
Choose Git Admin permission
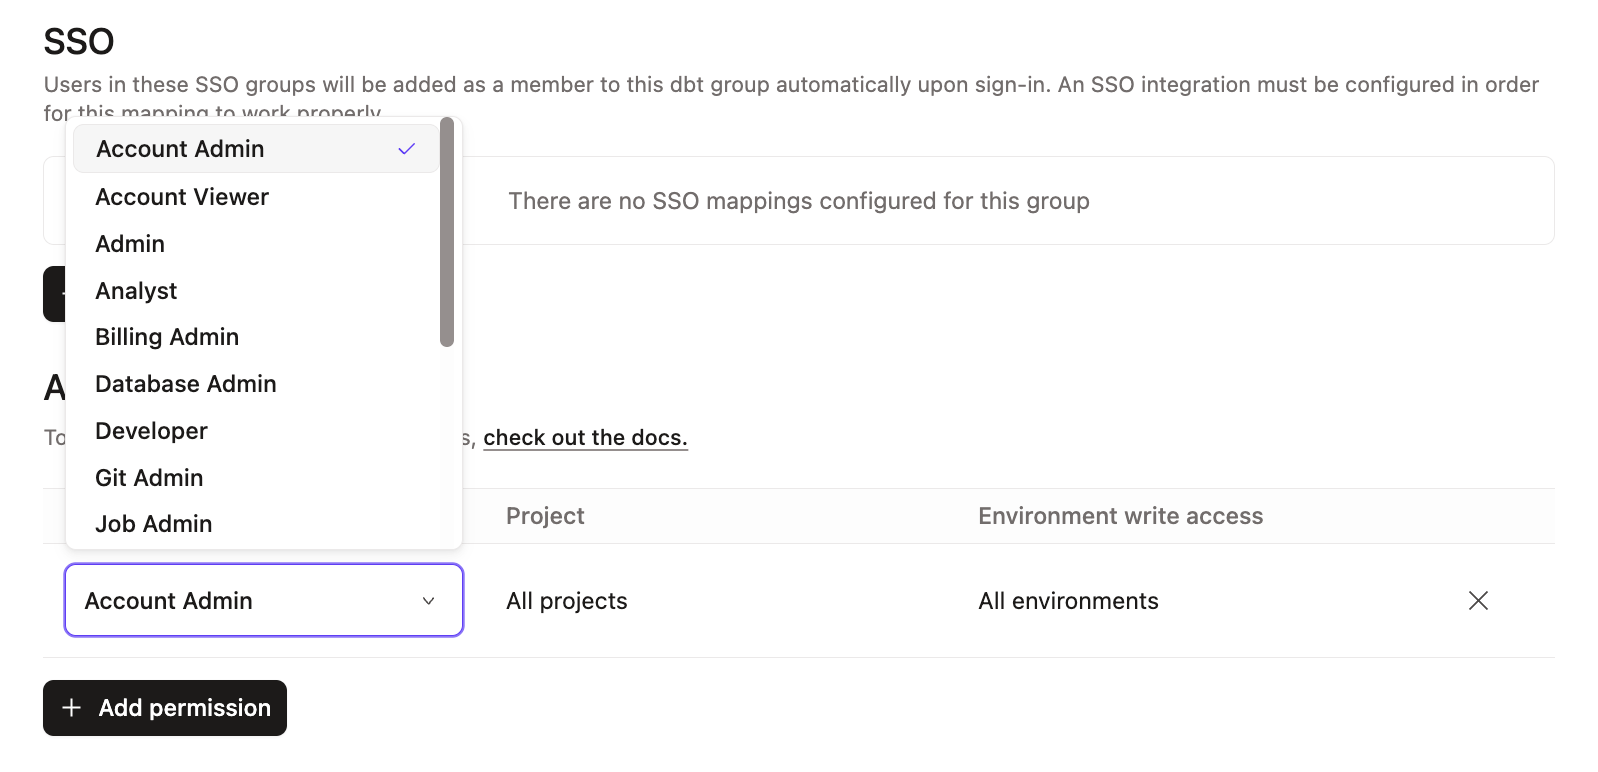click(x=148, y=477)
